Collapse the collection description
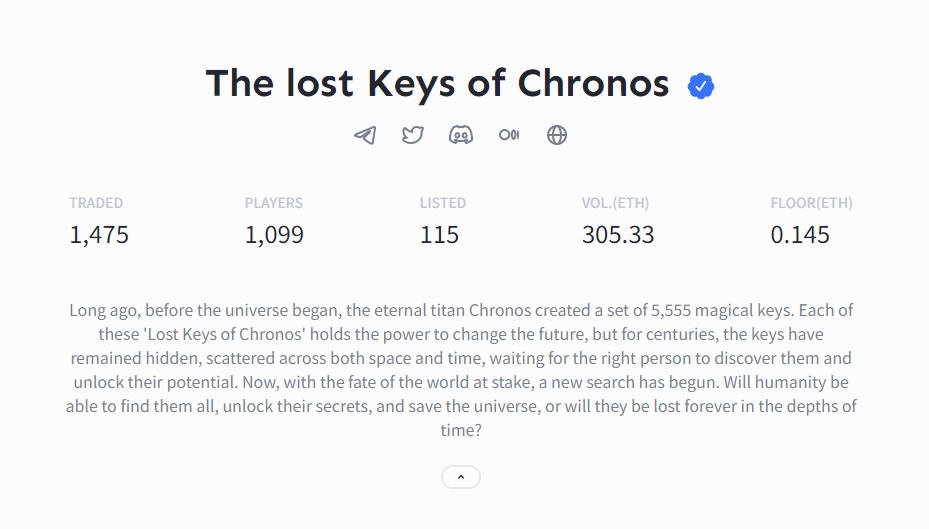The image size is (929, 529). pos(461,478)
